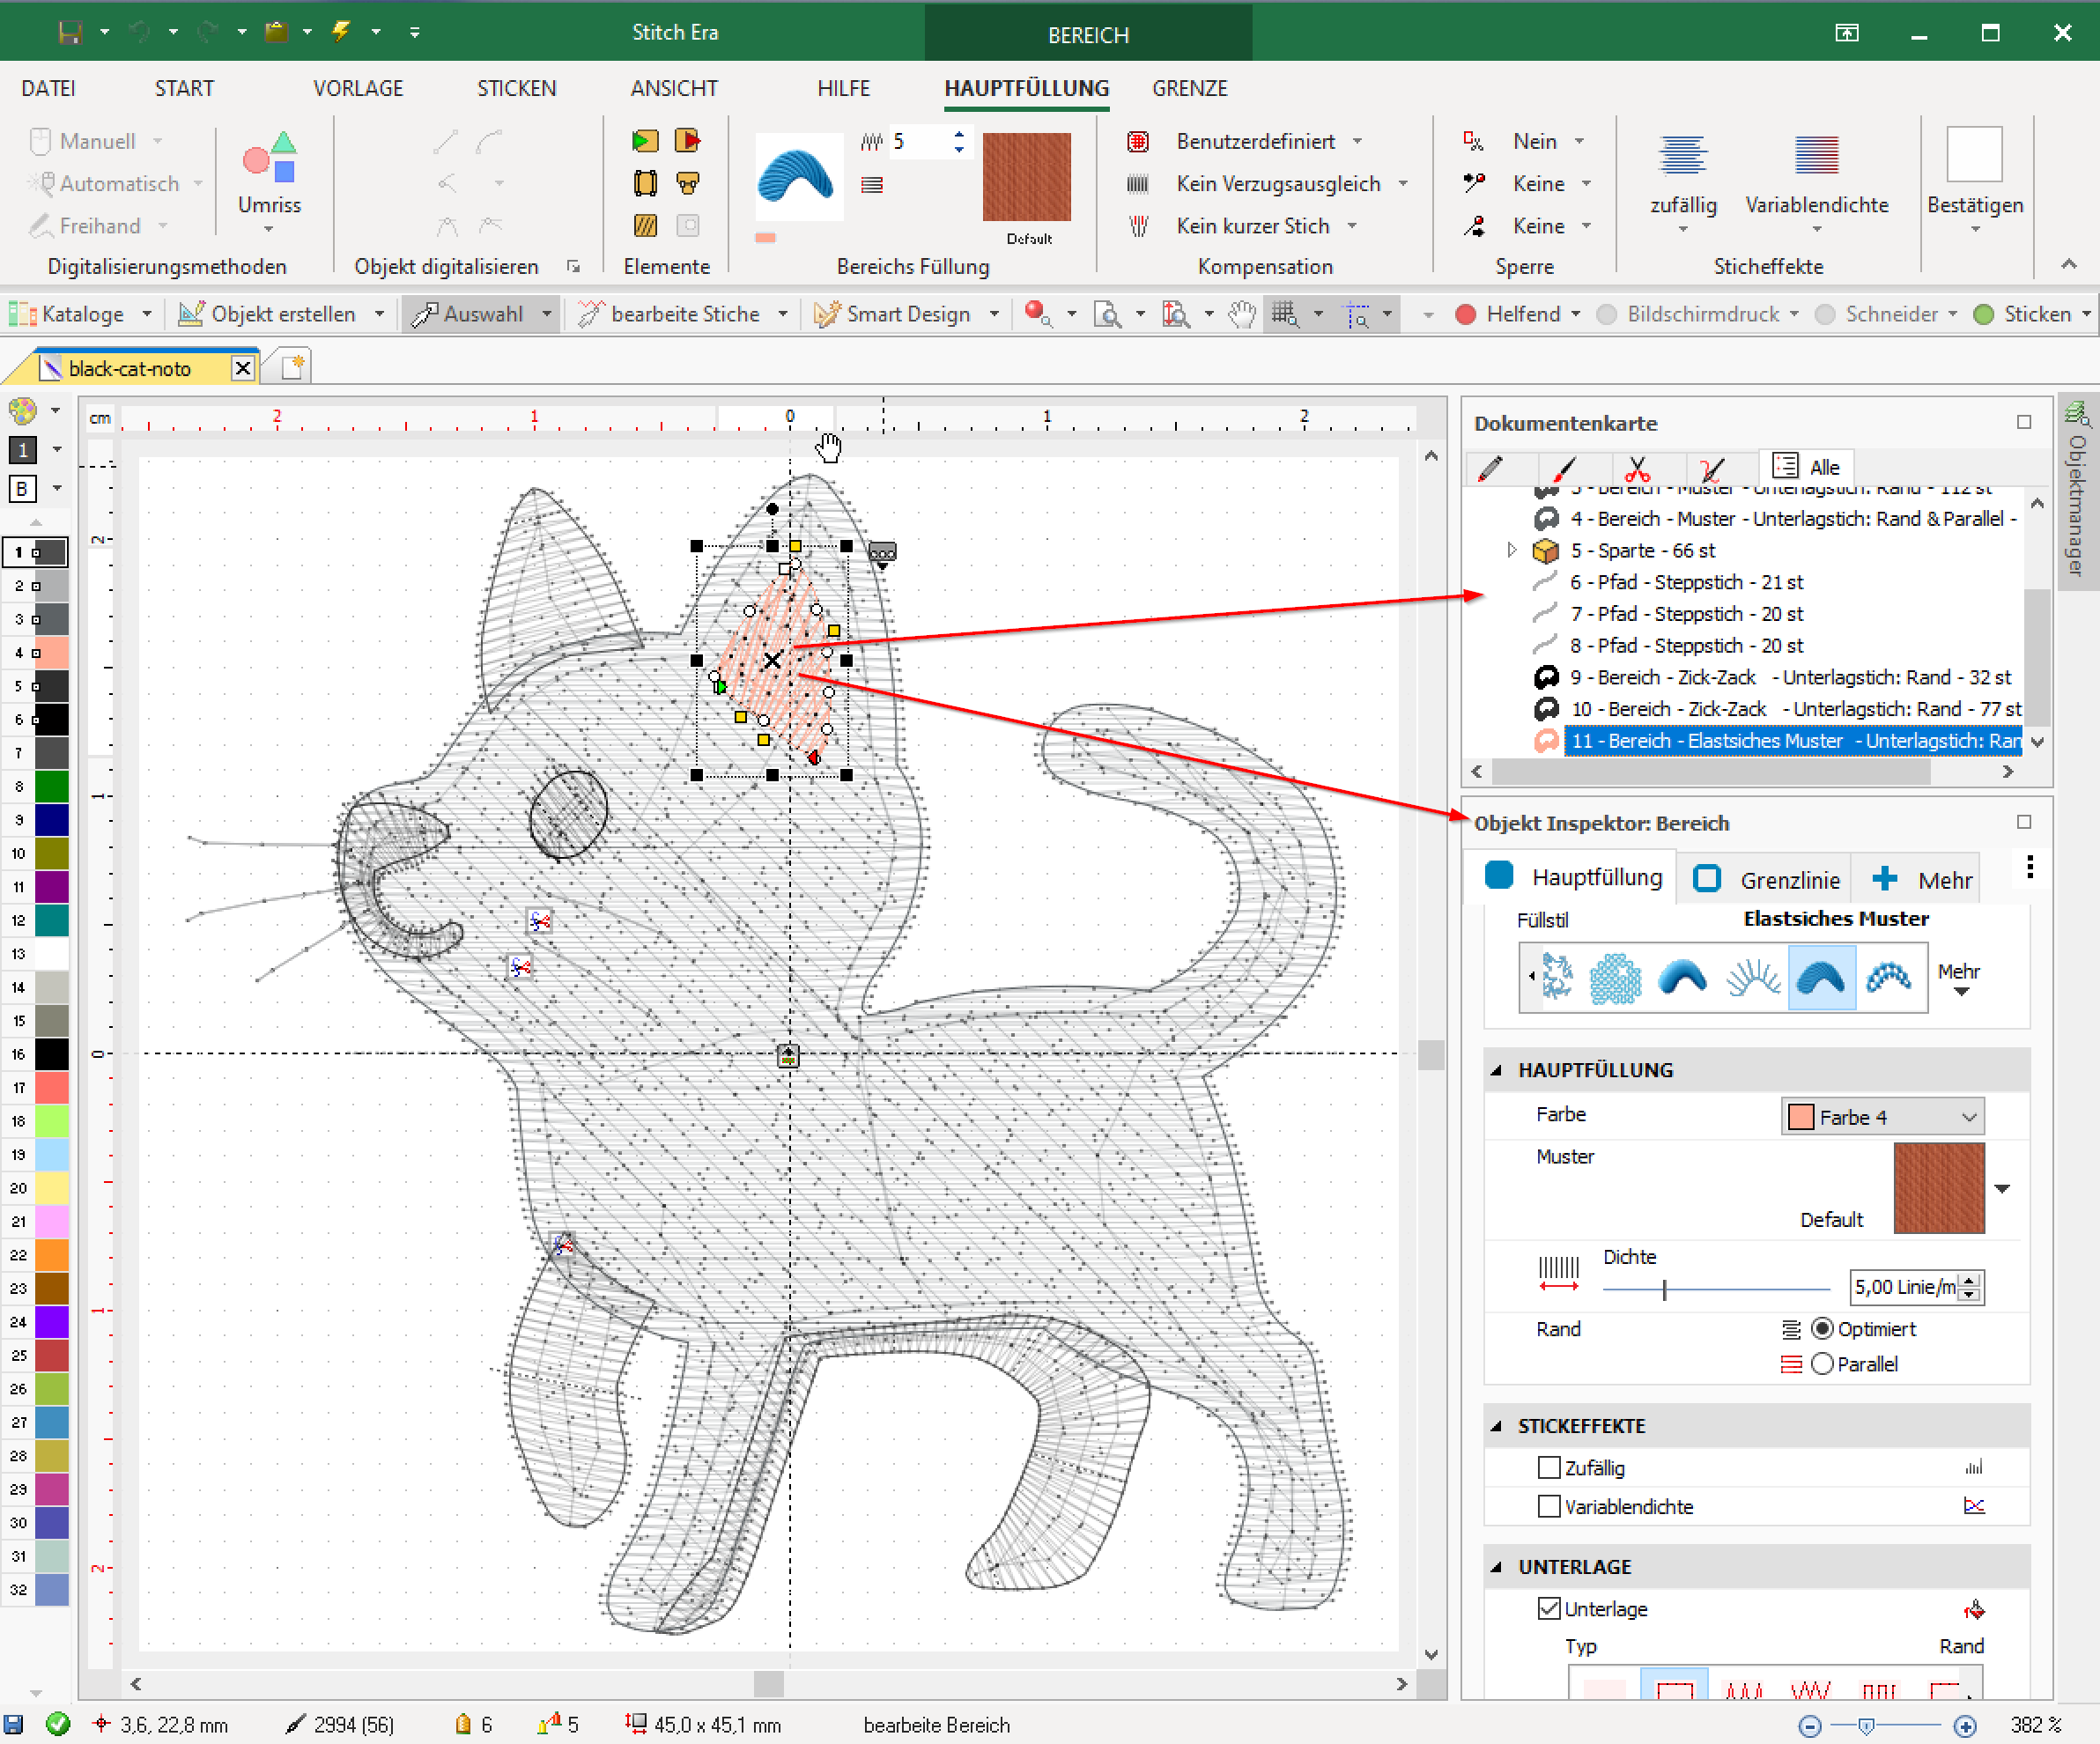Click the Umriss shapes icon
The image size is (2100, 1744).
[269, 158]
